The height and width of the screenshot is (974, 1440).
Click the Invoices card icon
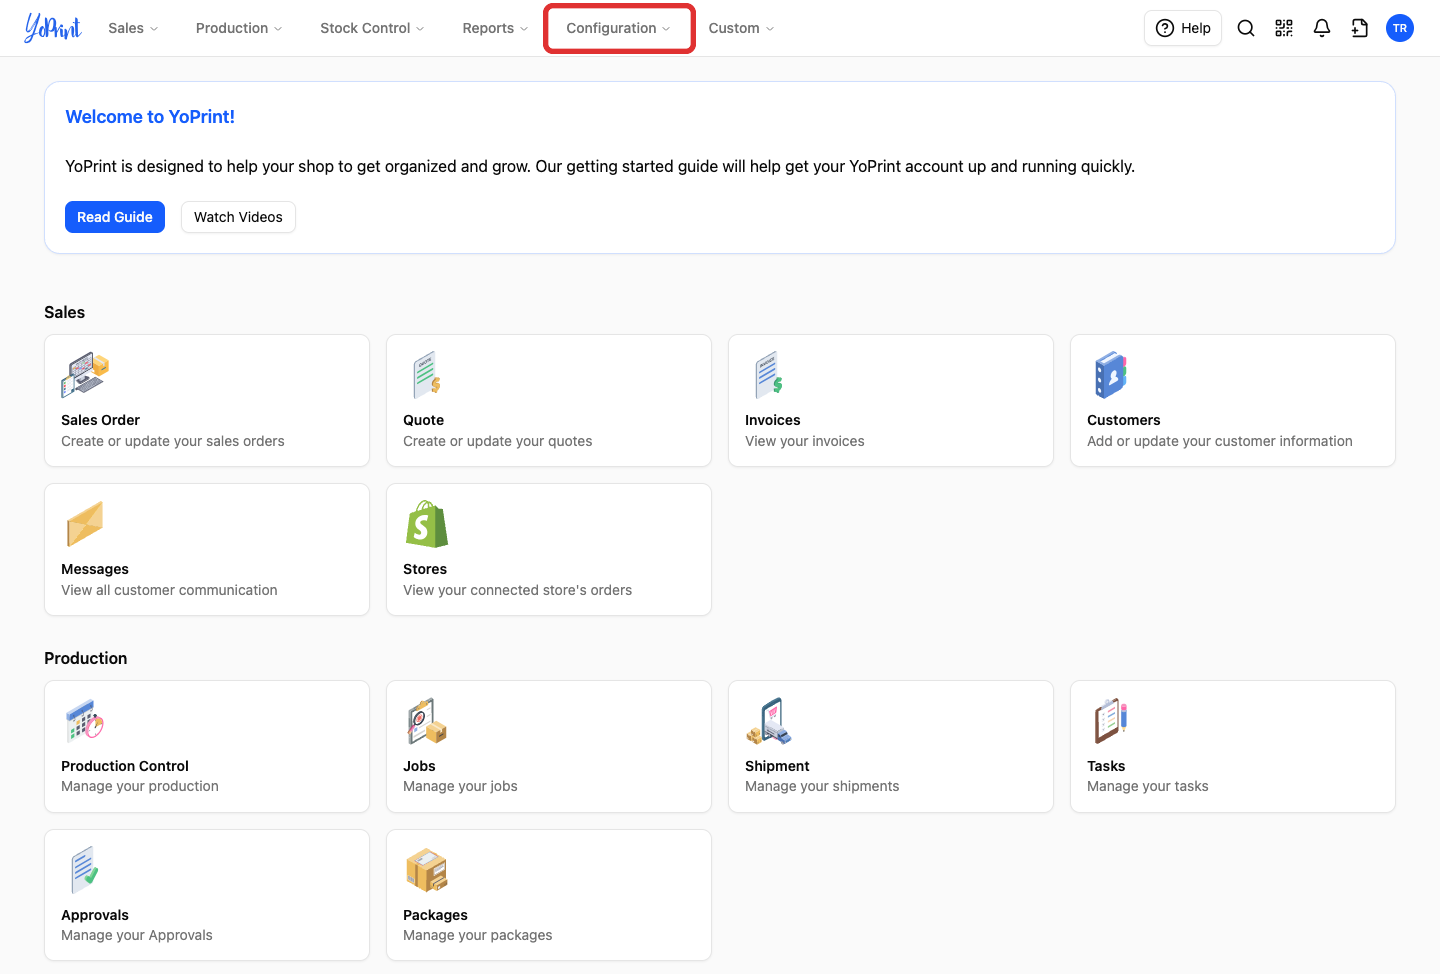click(769, 376)
